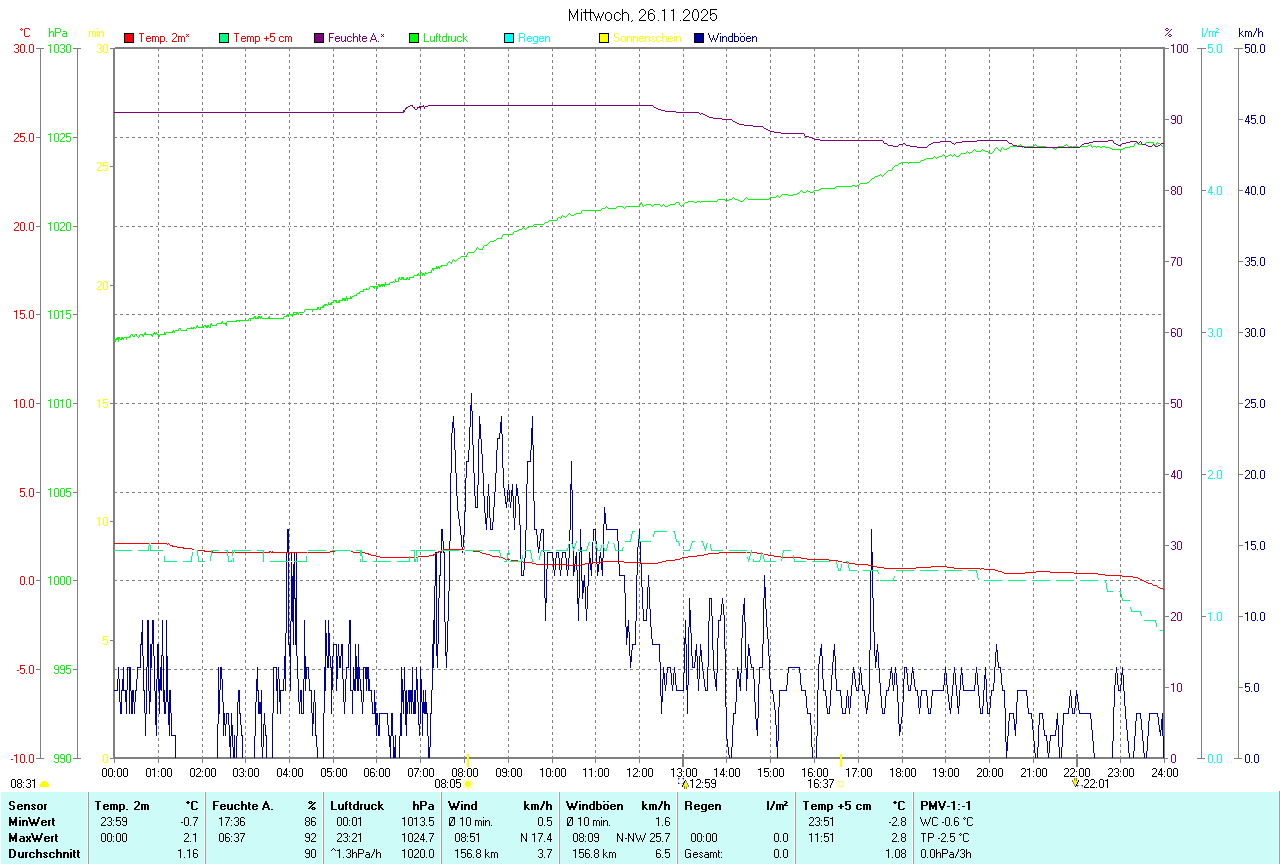1280x864 pixels.
Task: Click the dark blue Windböen legend square
Action: pyautogui.click(x=699, y=38)
